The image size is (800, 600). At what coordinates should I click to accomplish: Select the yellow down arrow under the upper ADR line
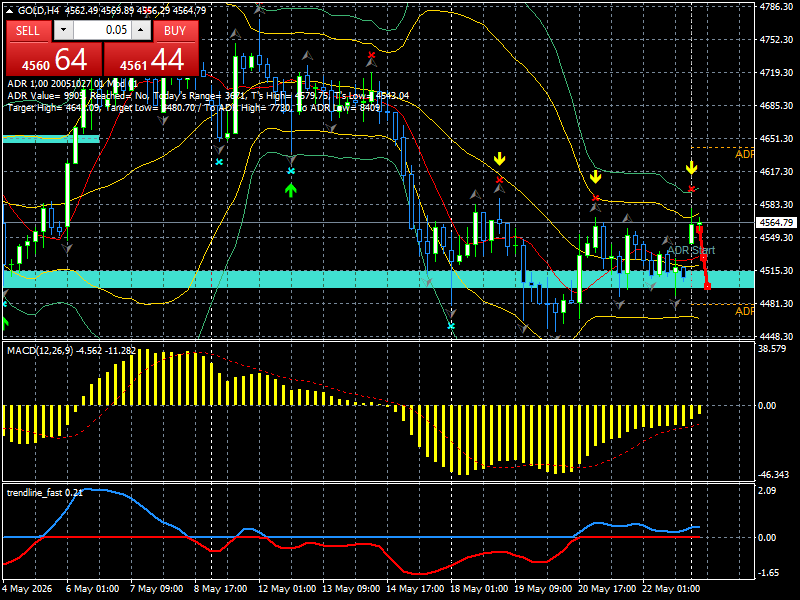(x=691, y=167)
